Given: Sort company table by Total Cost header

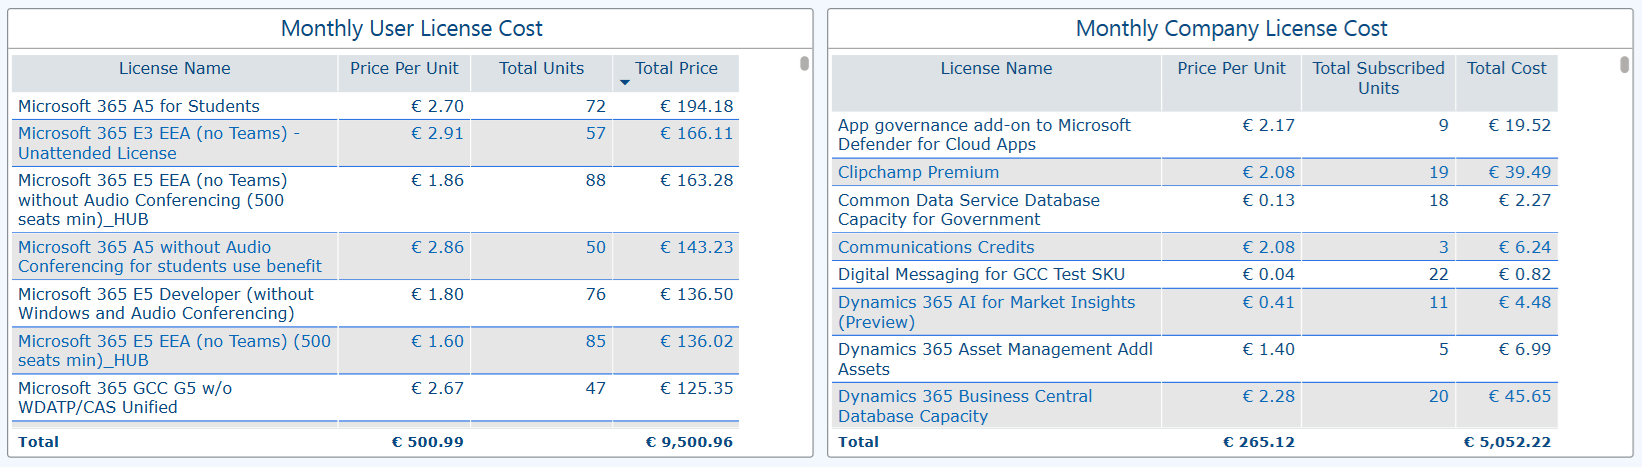Looking at the screenshot, I should [x=1507, y=69].
